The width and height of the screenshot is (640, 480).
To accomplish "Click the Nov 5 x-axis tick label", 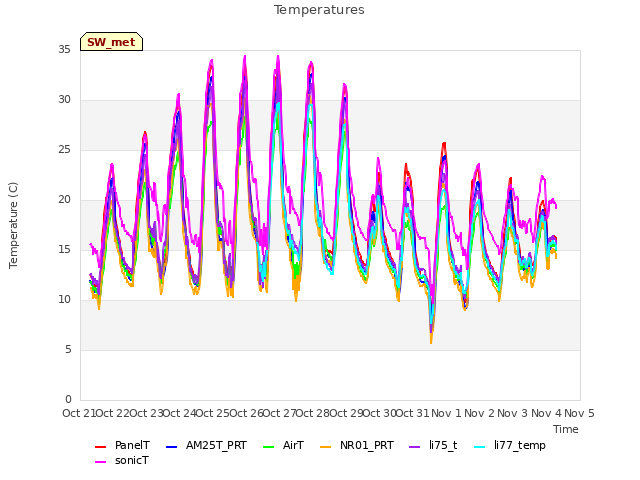I will (579, 413).
